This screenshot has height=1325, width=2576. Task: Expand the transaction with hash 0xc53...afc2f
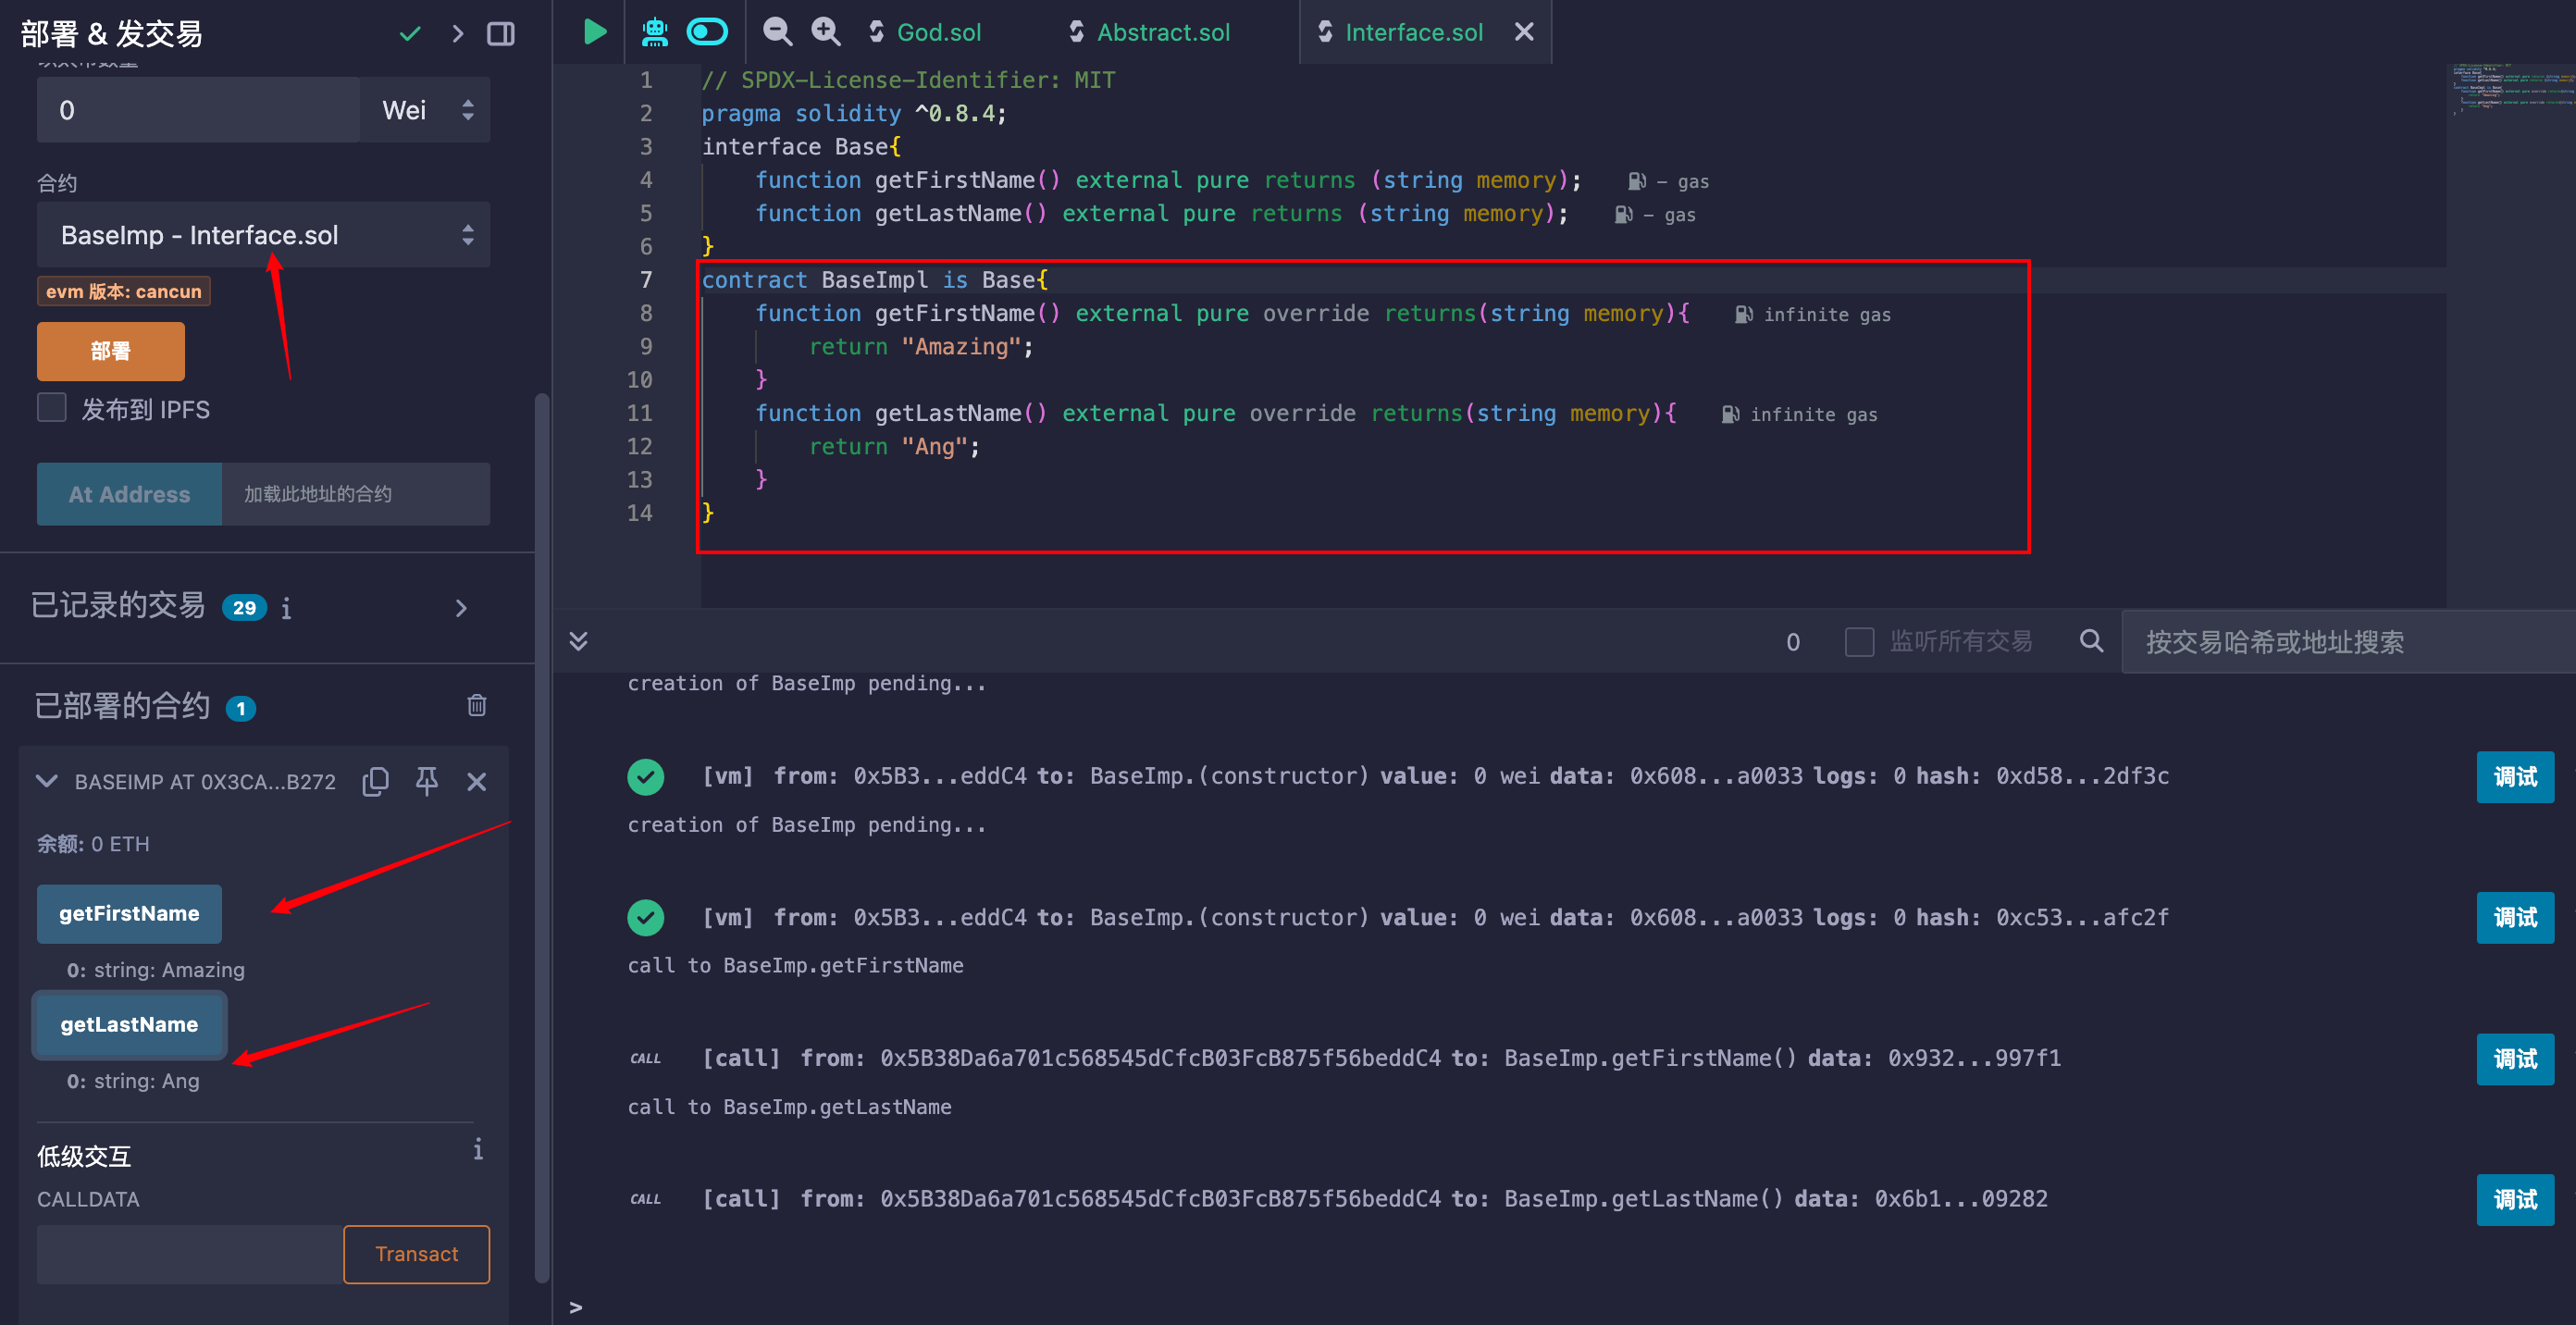click(1436, 917)
